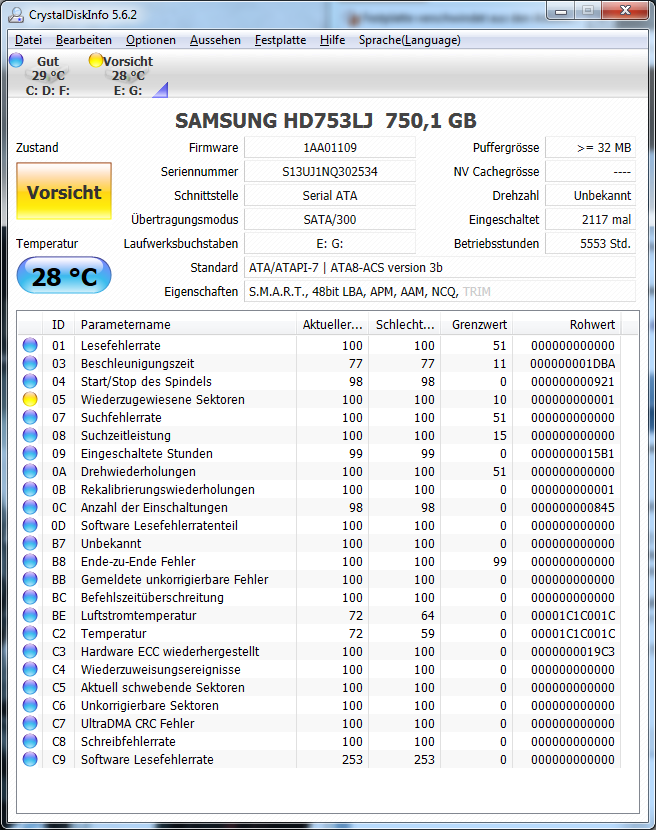
Task: Click the blue status icon beside Temperatur C2
Action: tap(30, 633)
